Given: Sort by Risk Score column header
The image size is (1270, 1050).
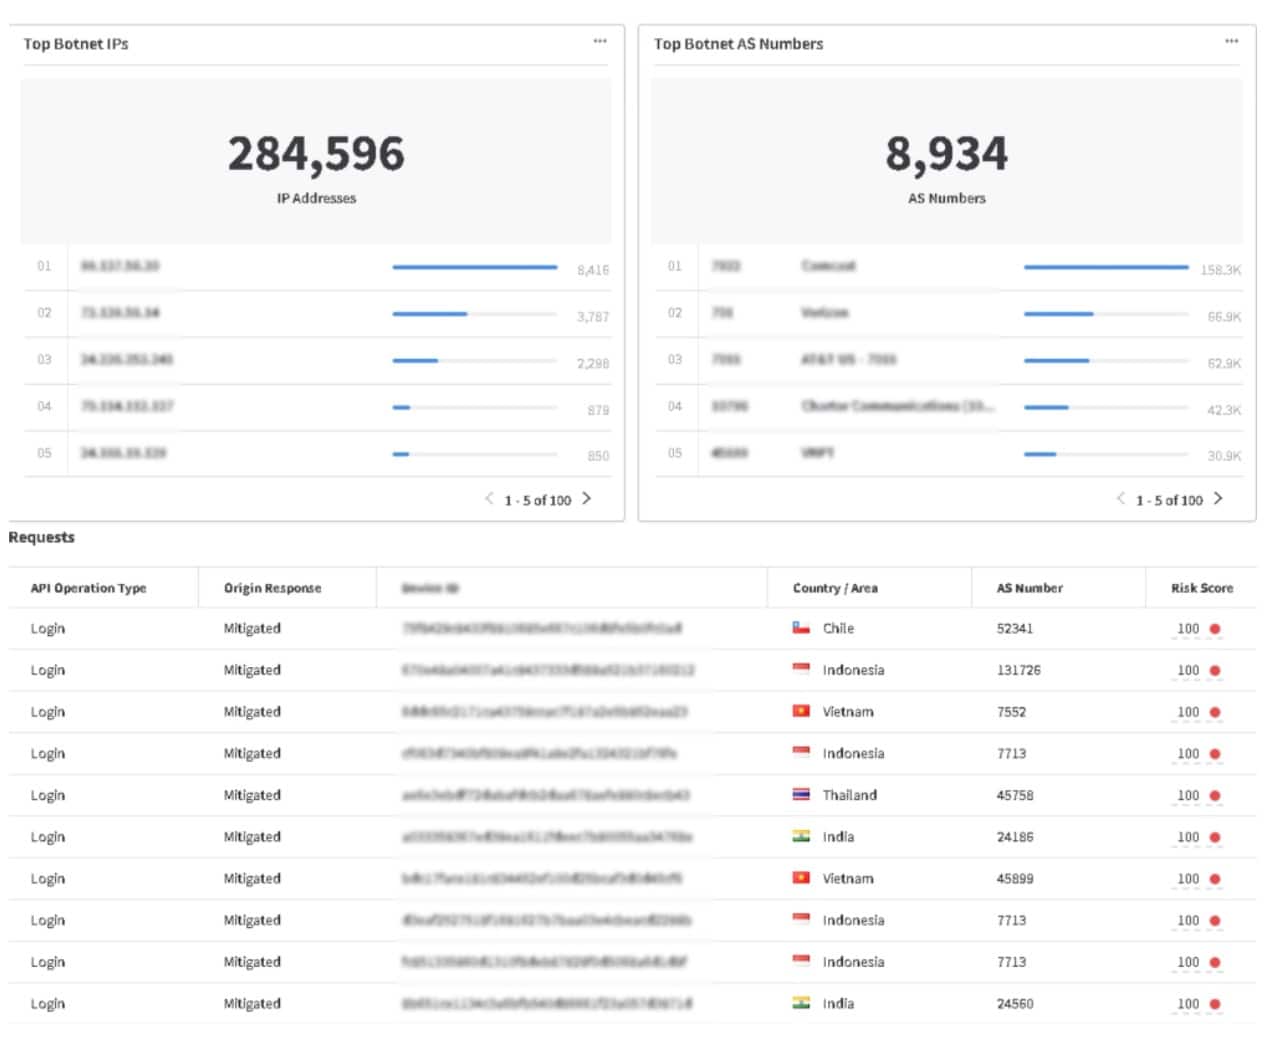Looking at the screenshot, I should (x=1201, y=588).
